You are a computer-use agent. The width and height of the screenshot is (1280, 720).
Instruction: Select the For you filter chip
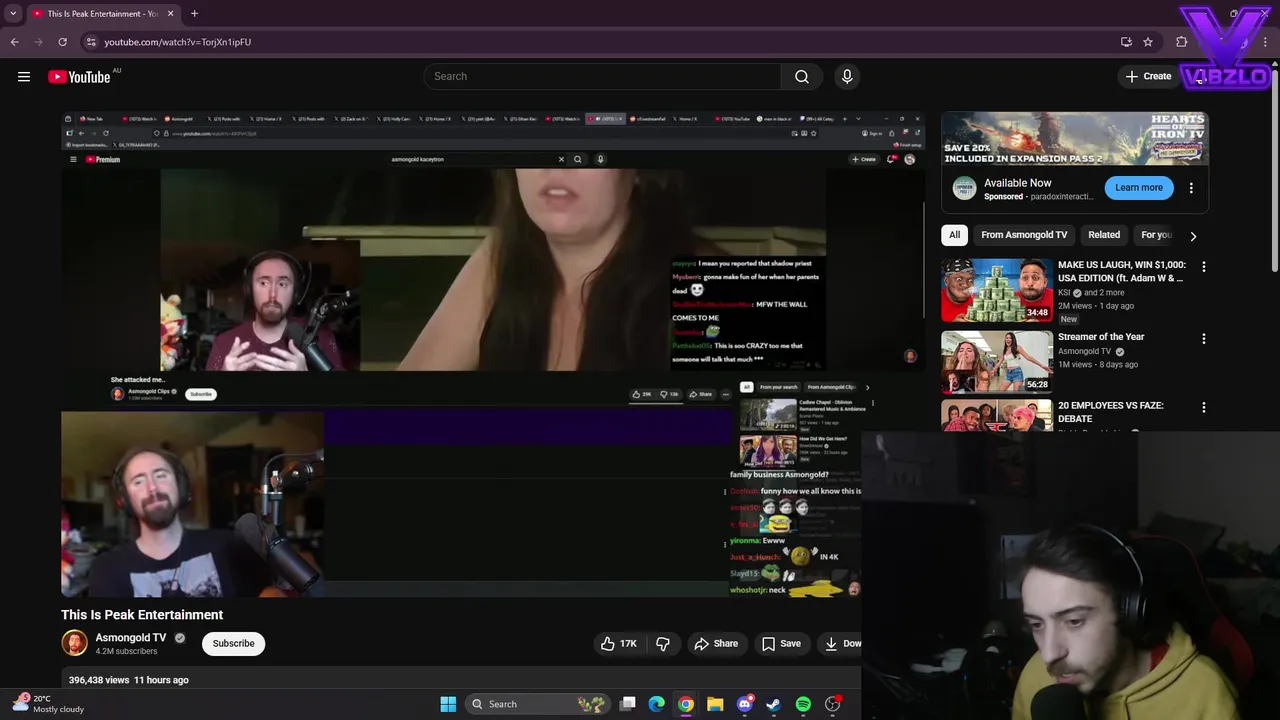click(x=1156, y=235)
